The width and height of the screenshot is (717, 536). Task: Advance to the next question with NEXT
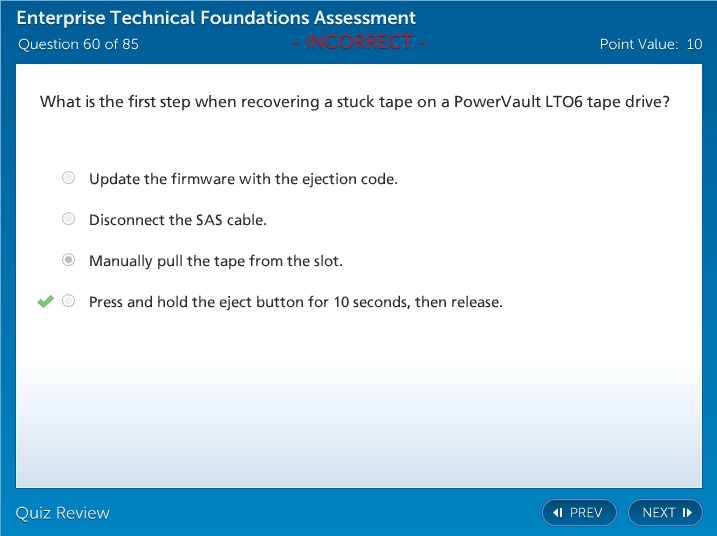pyautogui.click(x=665, y=513)
